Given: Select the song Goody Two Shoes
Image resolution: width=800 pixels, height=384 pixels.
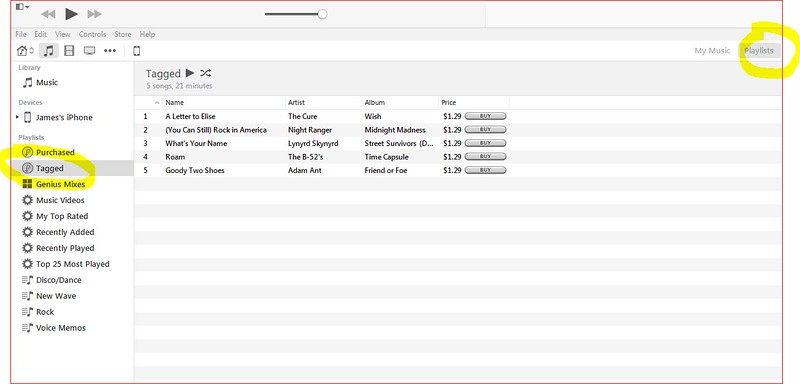Looking at the screenshot, I should point(195,170).
